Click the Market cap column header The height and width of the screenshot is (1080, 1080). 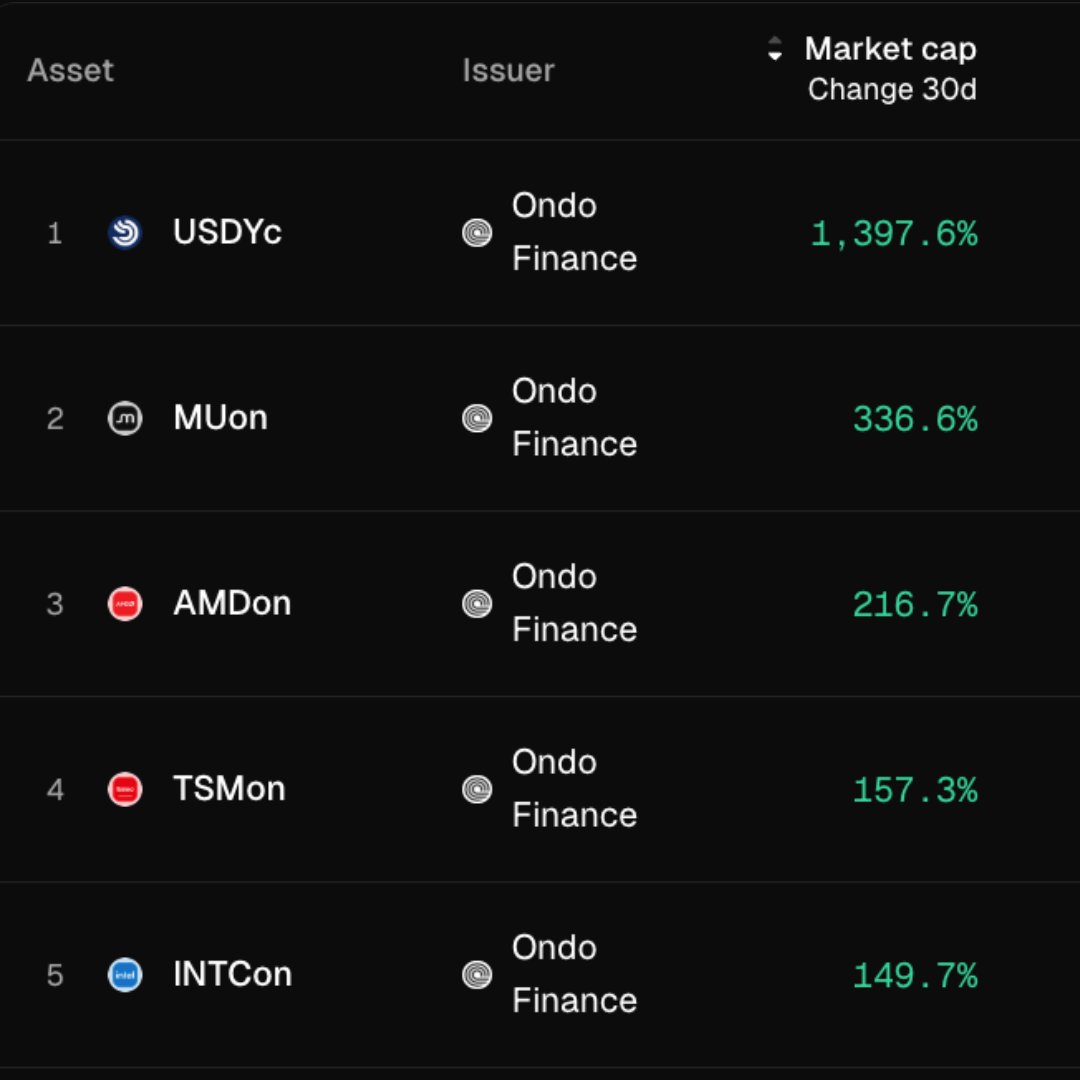tap(890, 49)
